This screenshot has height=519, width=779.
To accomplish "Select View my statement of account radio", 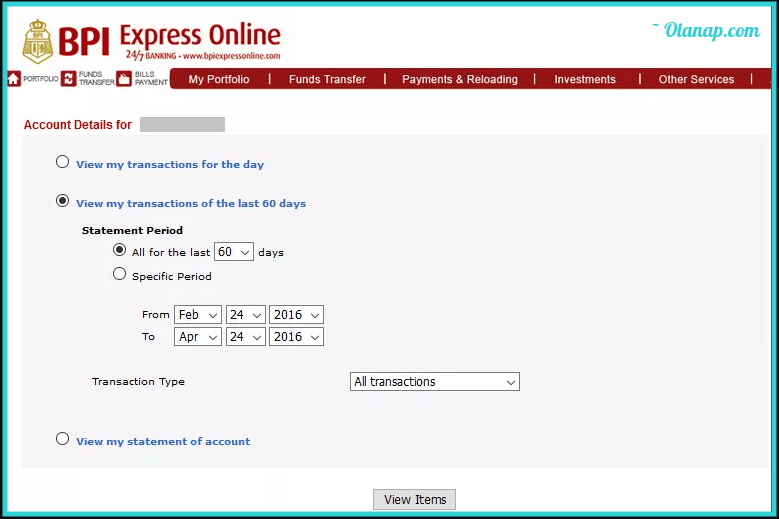I will [63, 439].
